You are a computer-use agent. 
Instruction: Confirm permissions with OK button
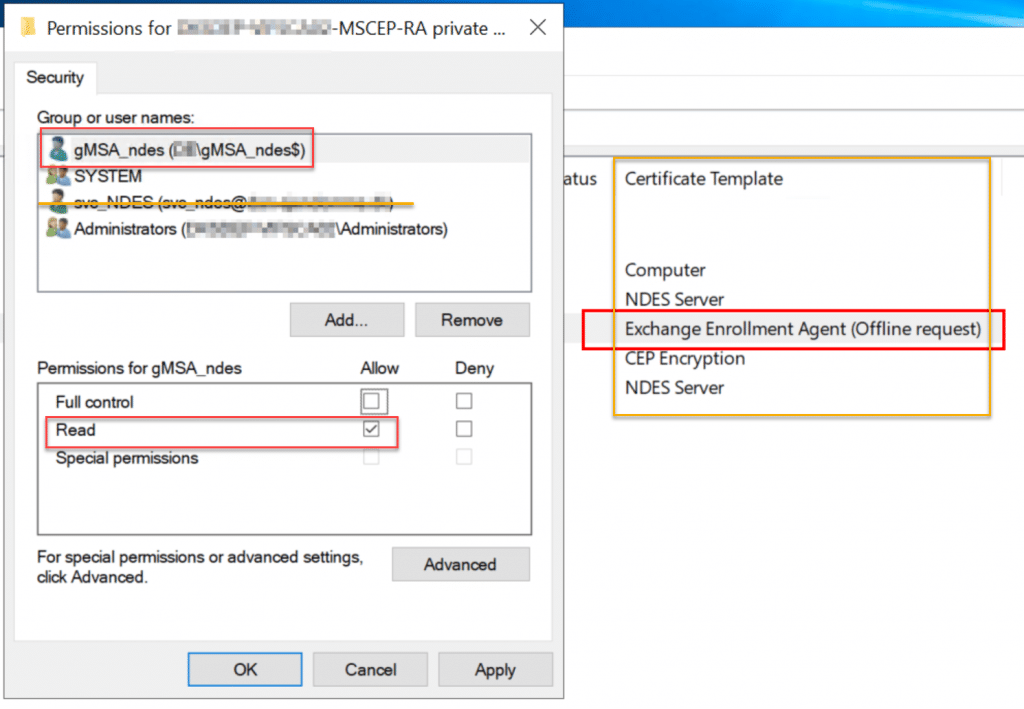[x=244, y=669]
